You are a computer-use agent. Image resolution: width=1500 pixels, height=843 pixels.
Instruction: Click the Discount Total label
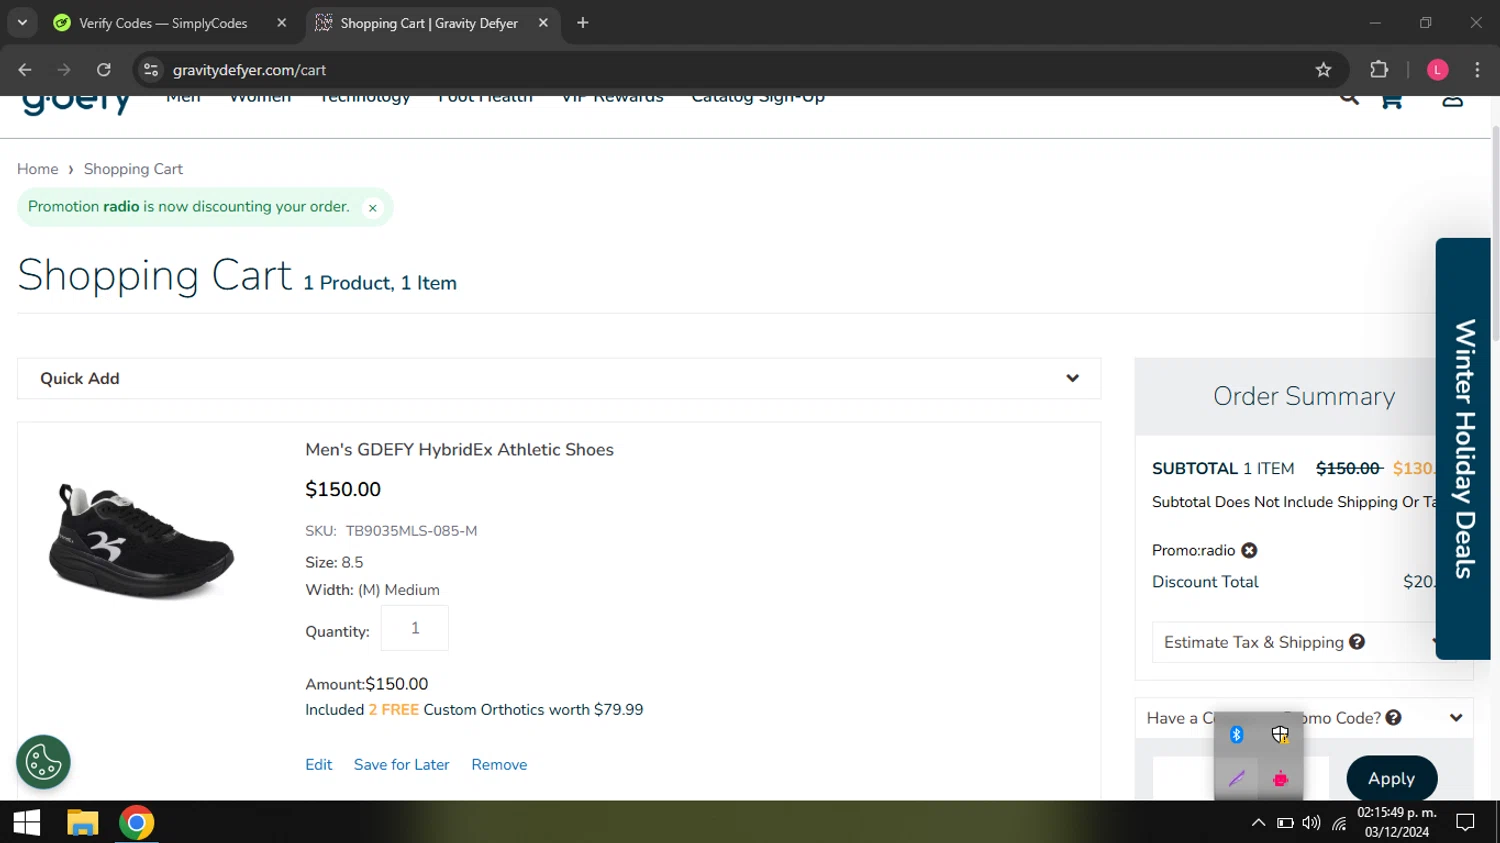(x=1205, y=582)
